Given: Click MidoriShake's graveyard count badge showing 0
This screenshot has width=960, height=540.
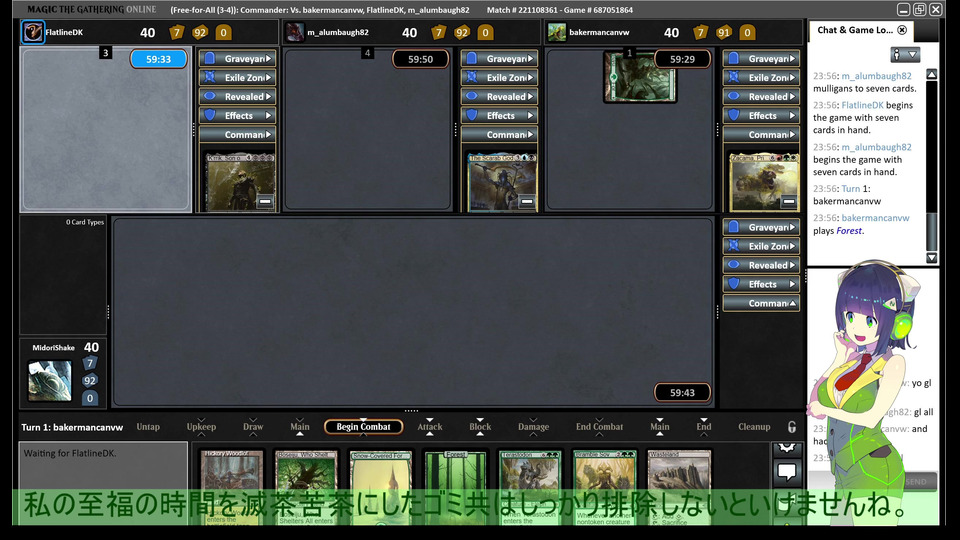Looking at the screenshot, I should [x=90, y=398].
